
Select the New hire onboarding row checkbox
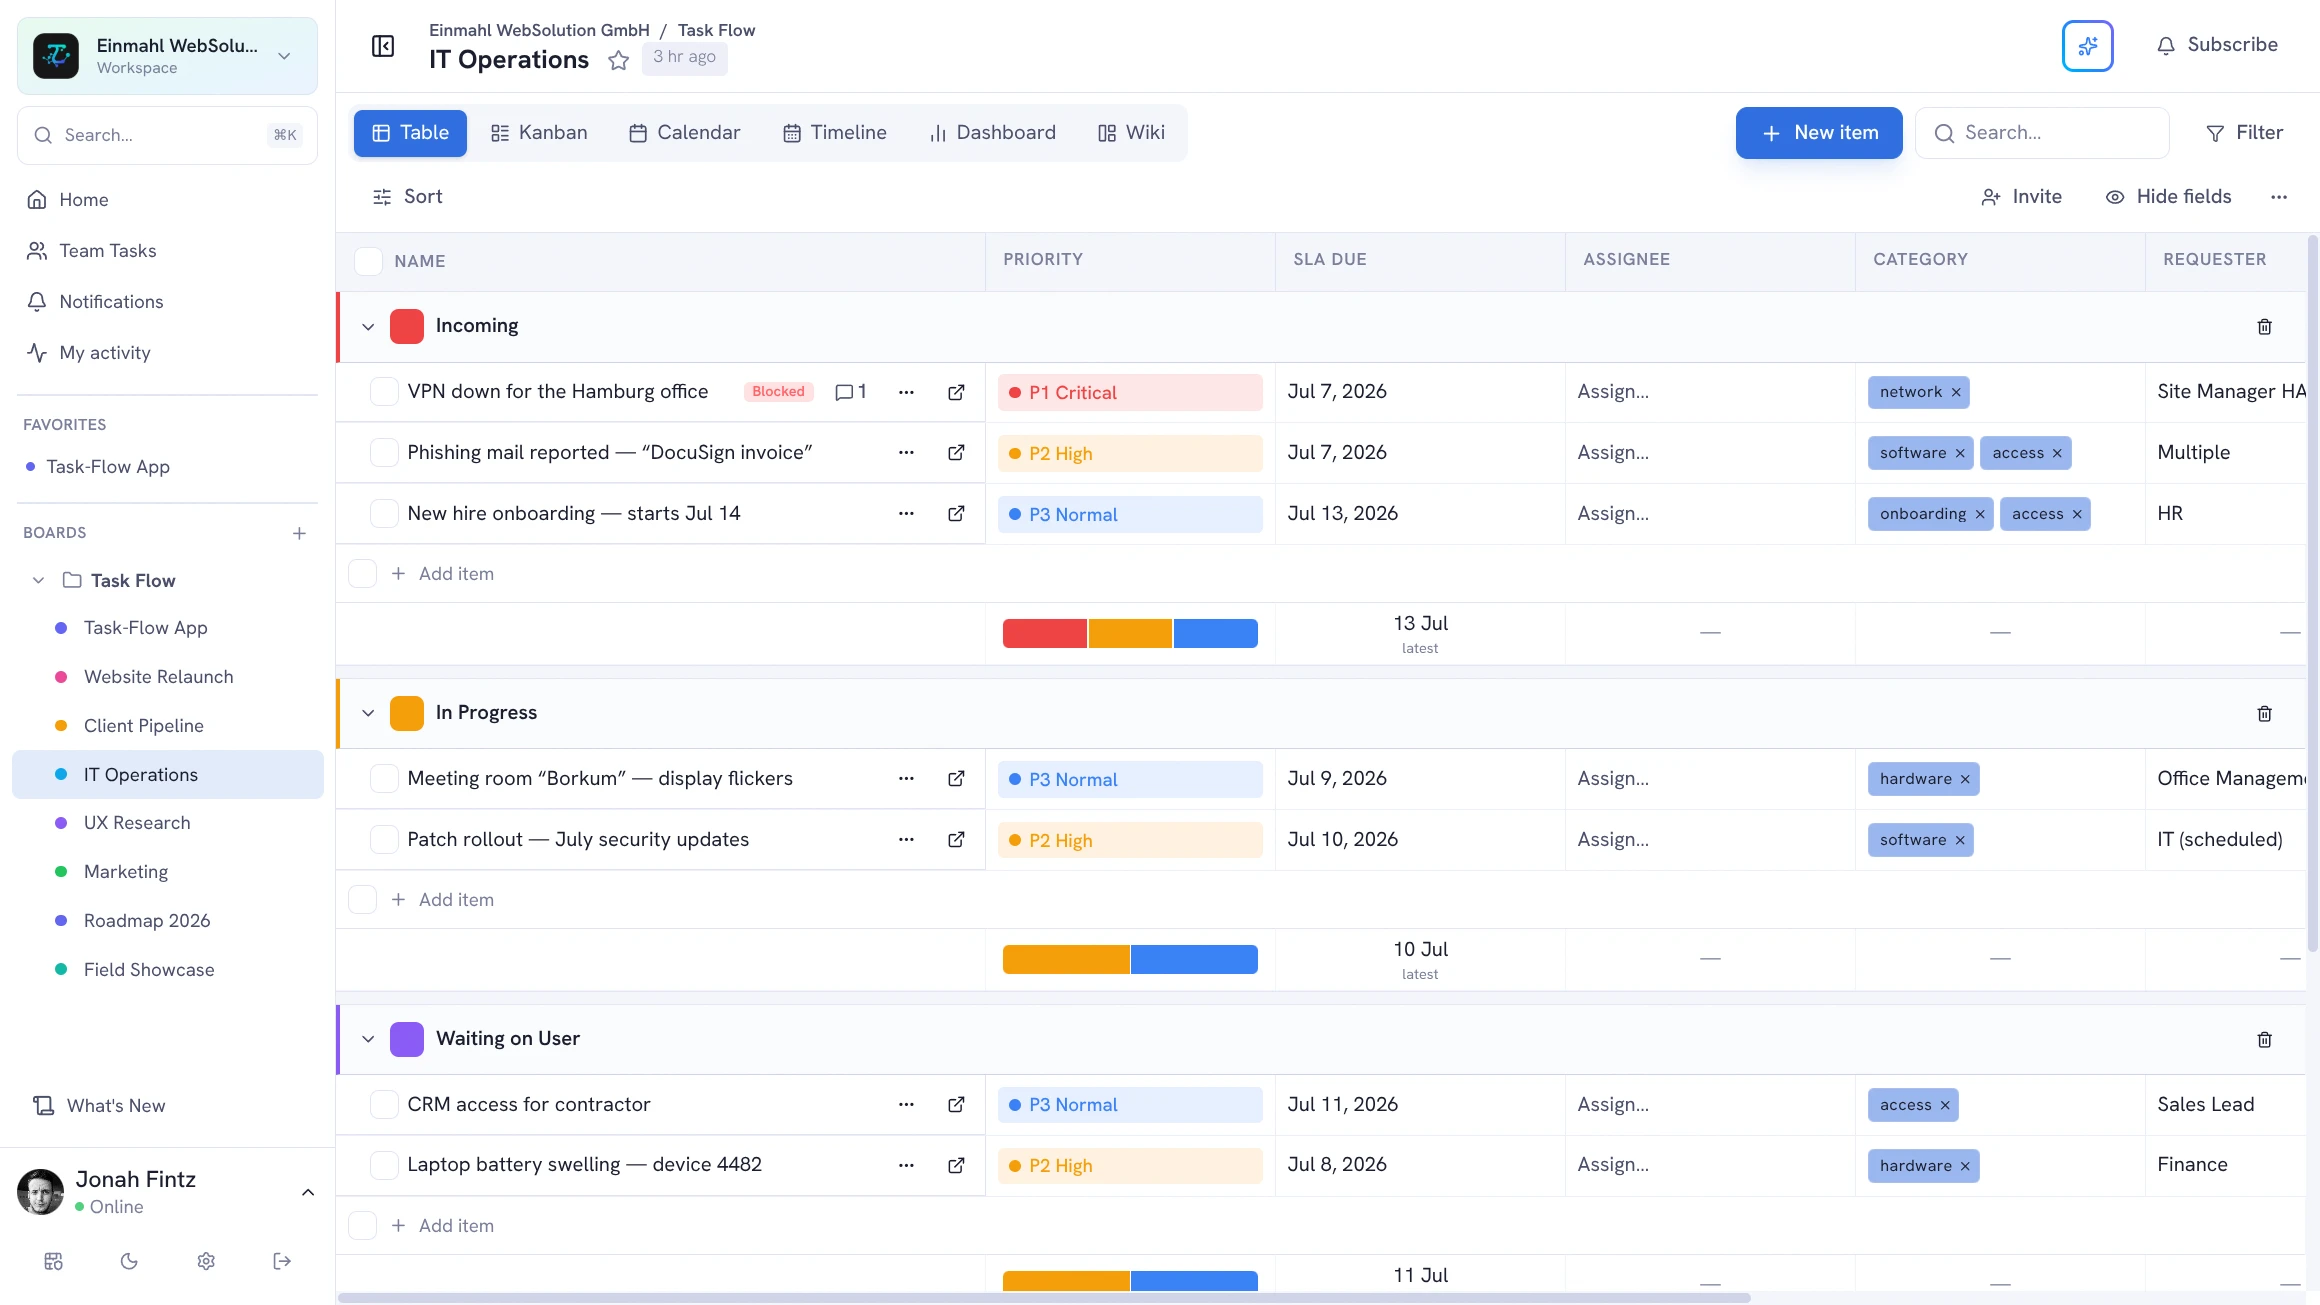[384, 514]
